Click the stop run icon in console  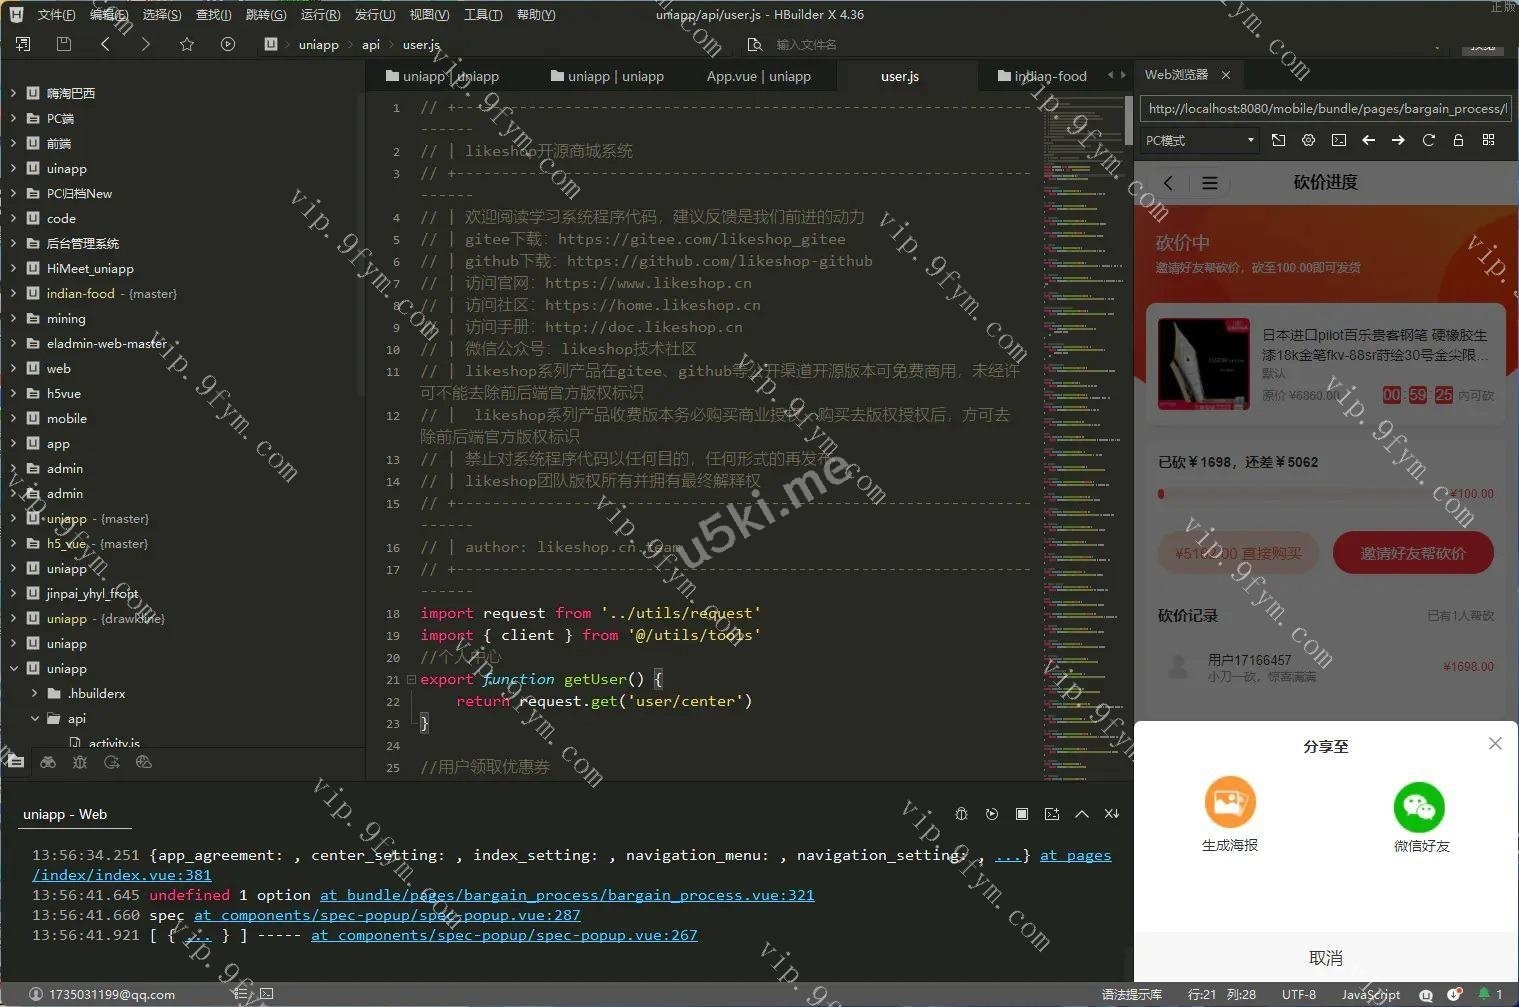pos(1021,814)
